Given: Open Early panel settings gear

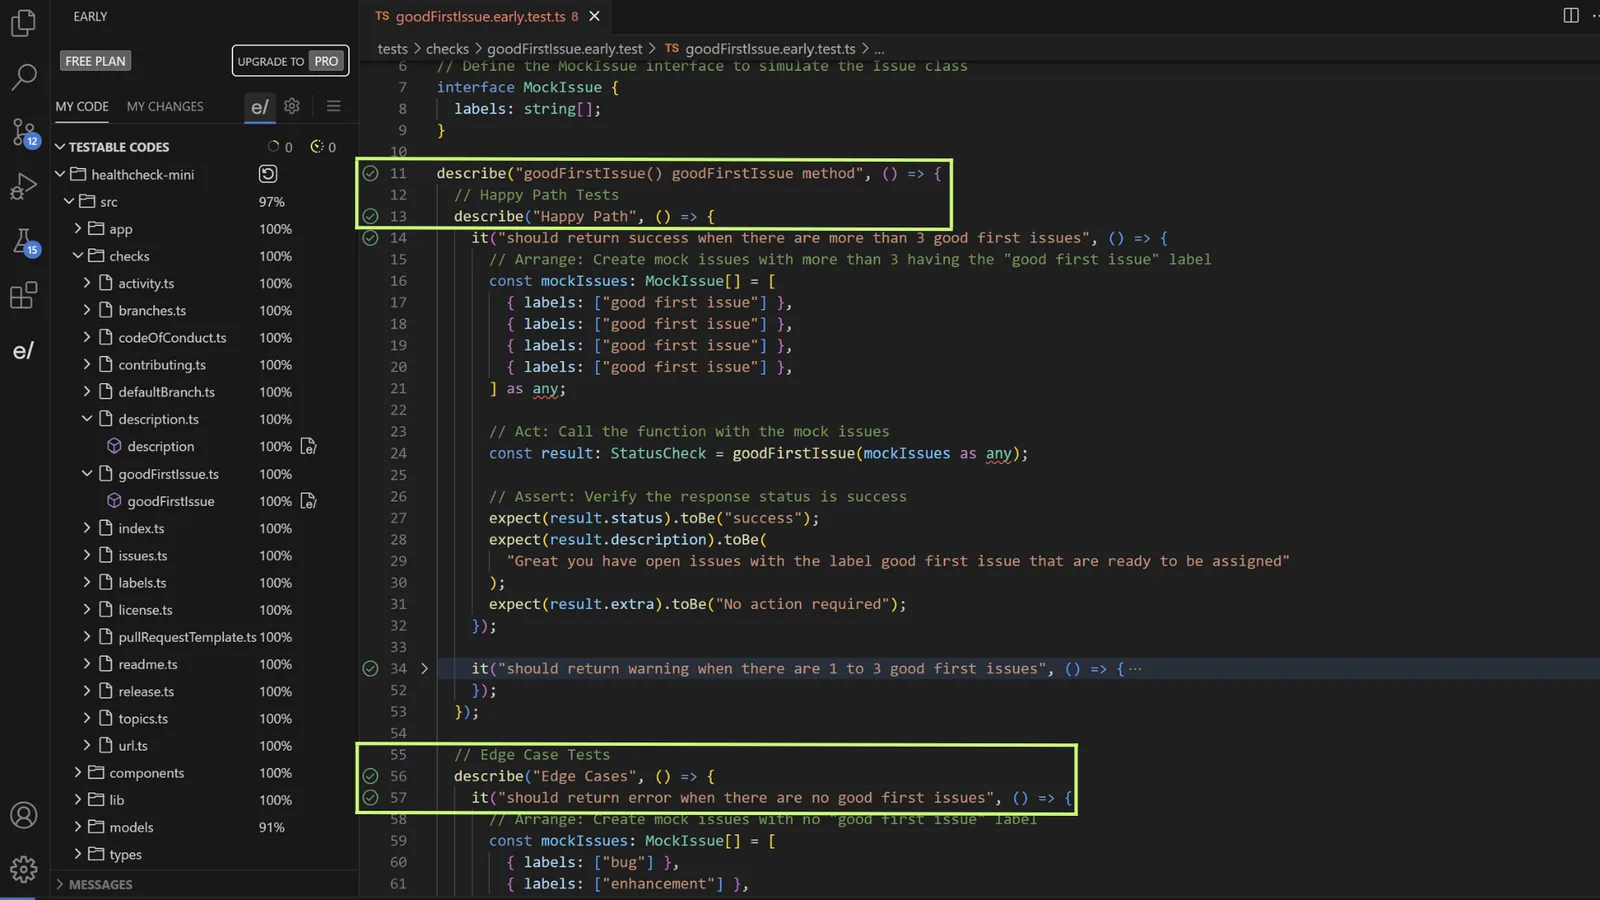Looking at the screenshot, I should pos(292,106).
